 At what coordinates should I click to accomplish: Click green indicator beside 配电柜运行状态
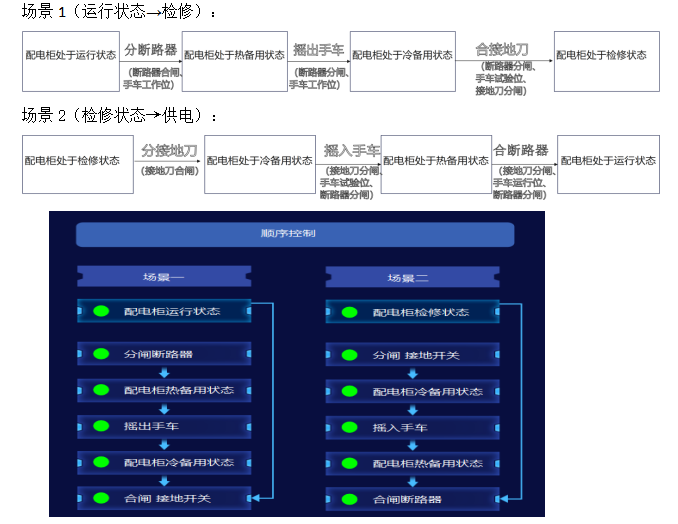tap(101, 311)
